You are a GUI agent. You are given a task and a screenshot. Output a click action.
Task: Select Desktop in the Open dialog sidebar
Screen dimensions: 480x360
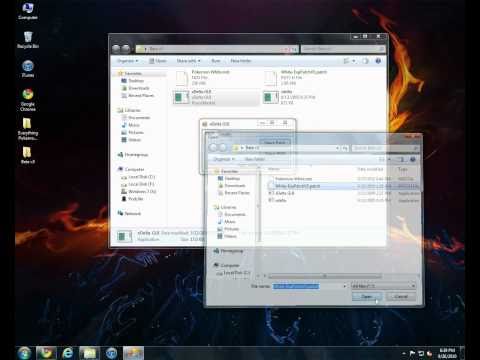[229, 178]
